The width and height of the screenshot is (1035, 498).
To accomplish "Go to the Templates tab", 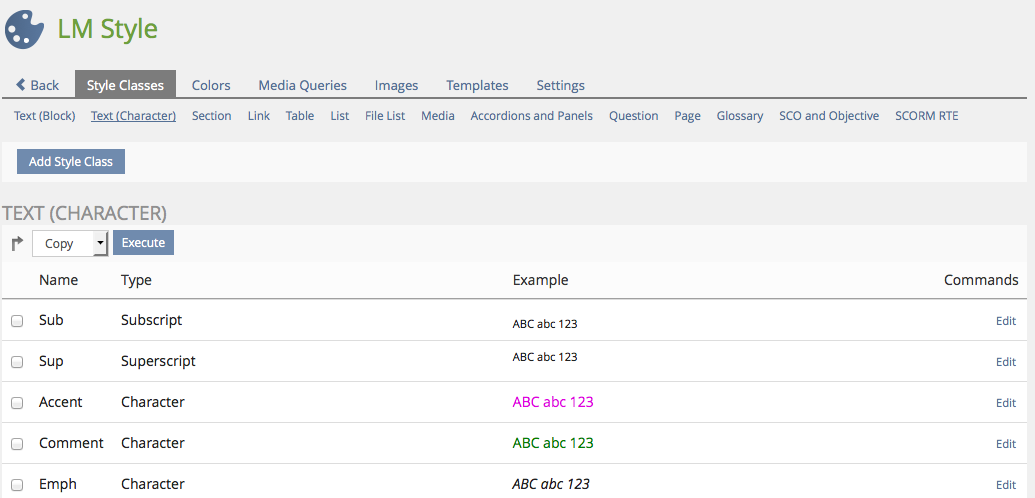I will 477,85.
